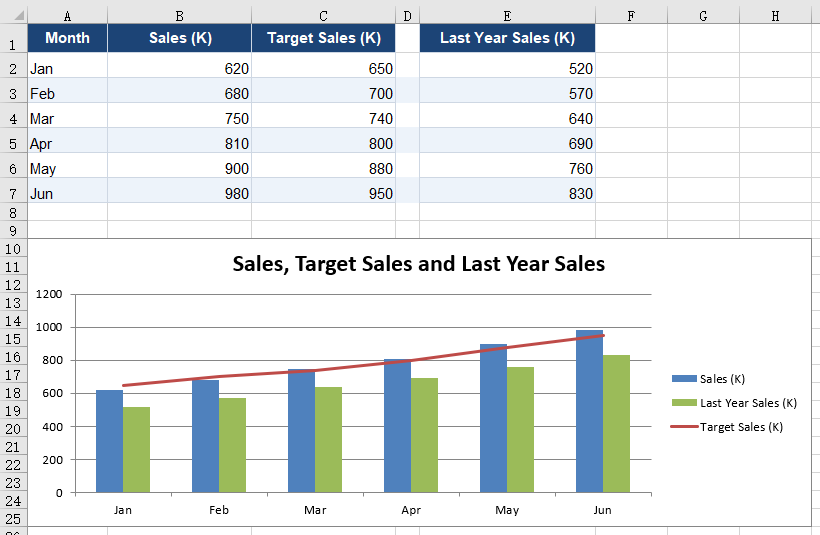
Task: Click the cell with value 830
Action: [507, 191]
